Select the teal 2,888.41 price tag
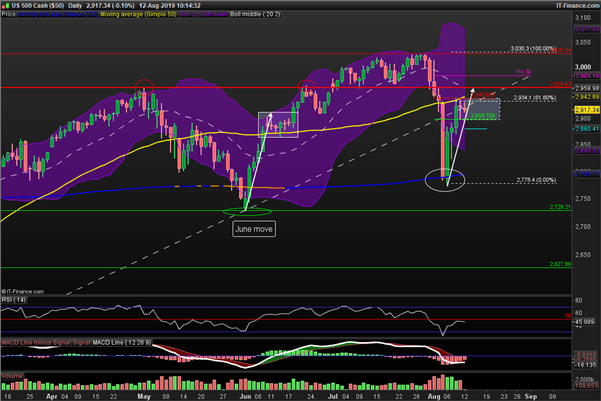Screen dimensions: 601x401 coord(586,129)
